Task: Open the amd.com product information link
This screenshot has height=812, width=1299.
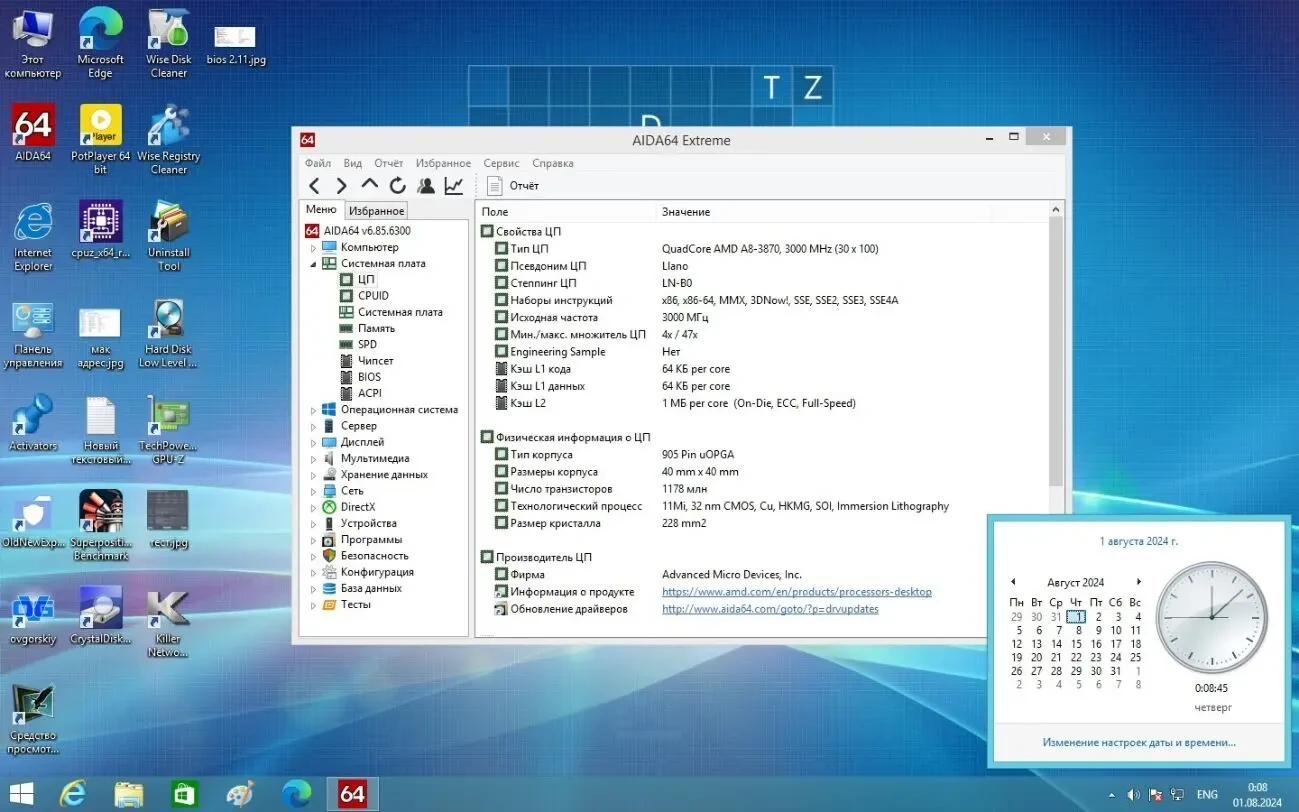Action: coord(796,592)
